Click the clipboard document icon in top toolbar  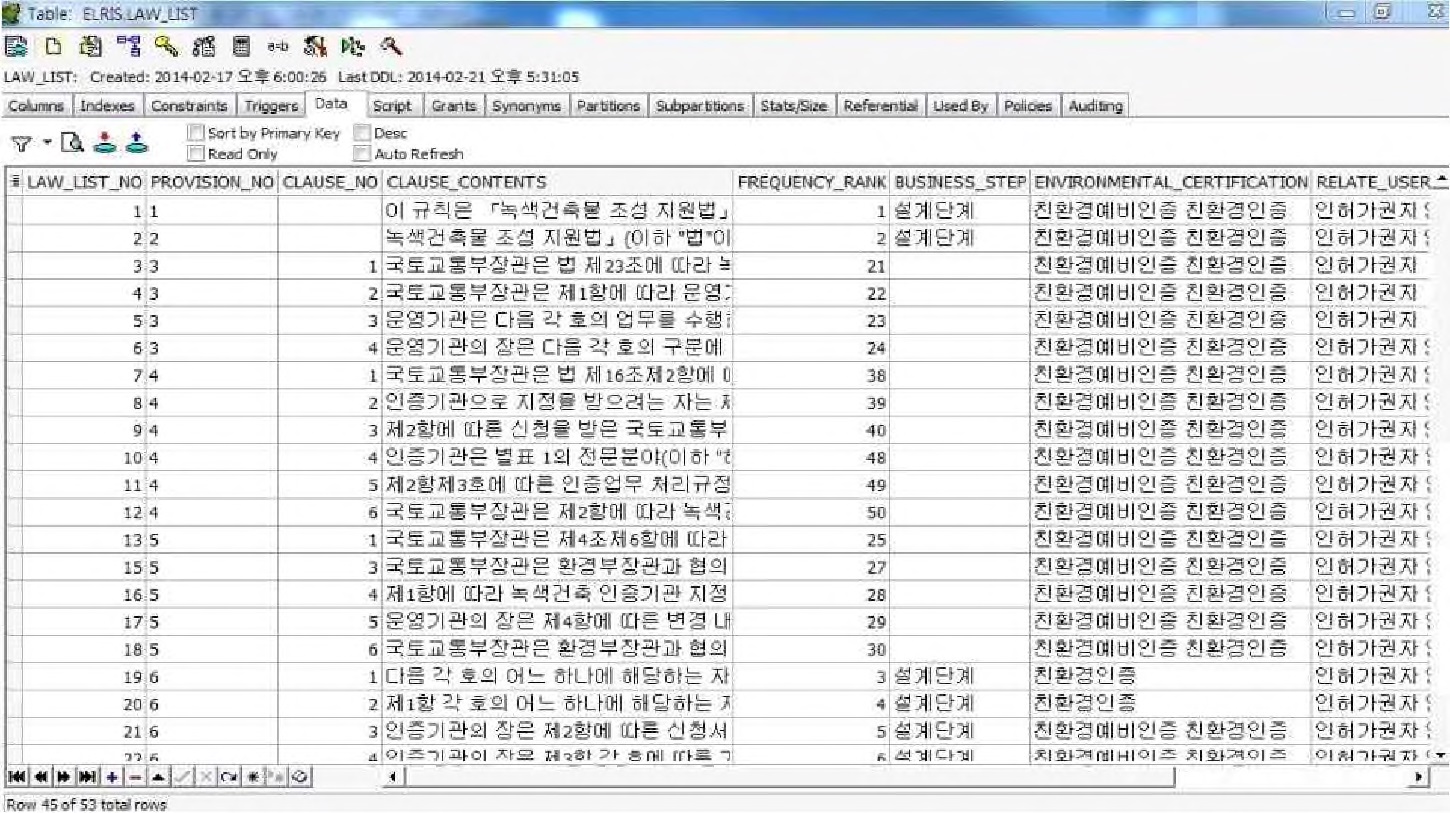92,46
